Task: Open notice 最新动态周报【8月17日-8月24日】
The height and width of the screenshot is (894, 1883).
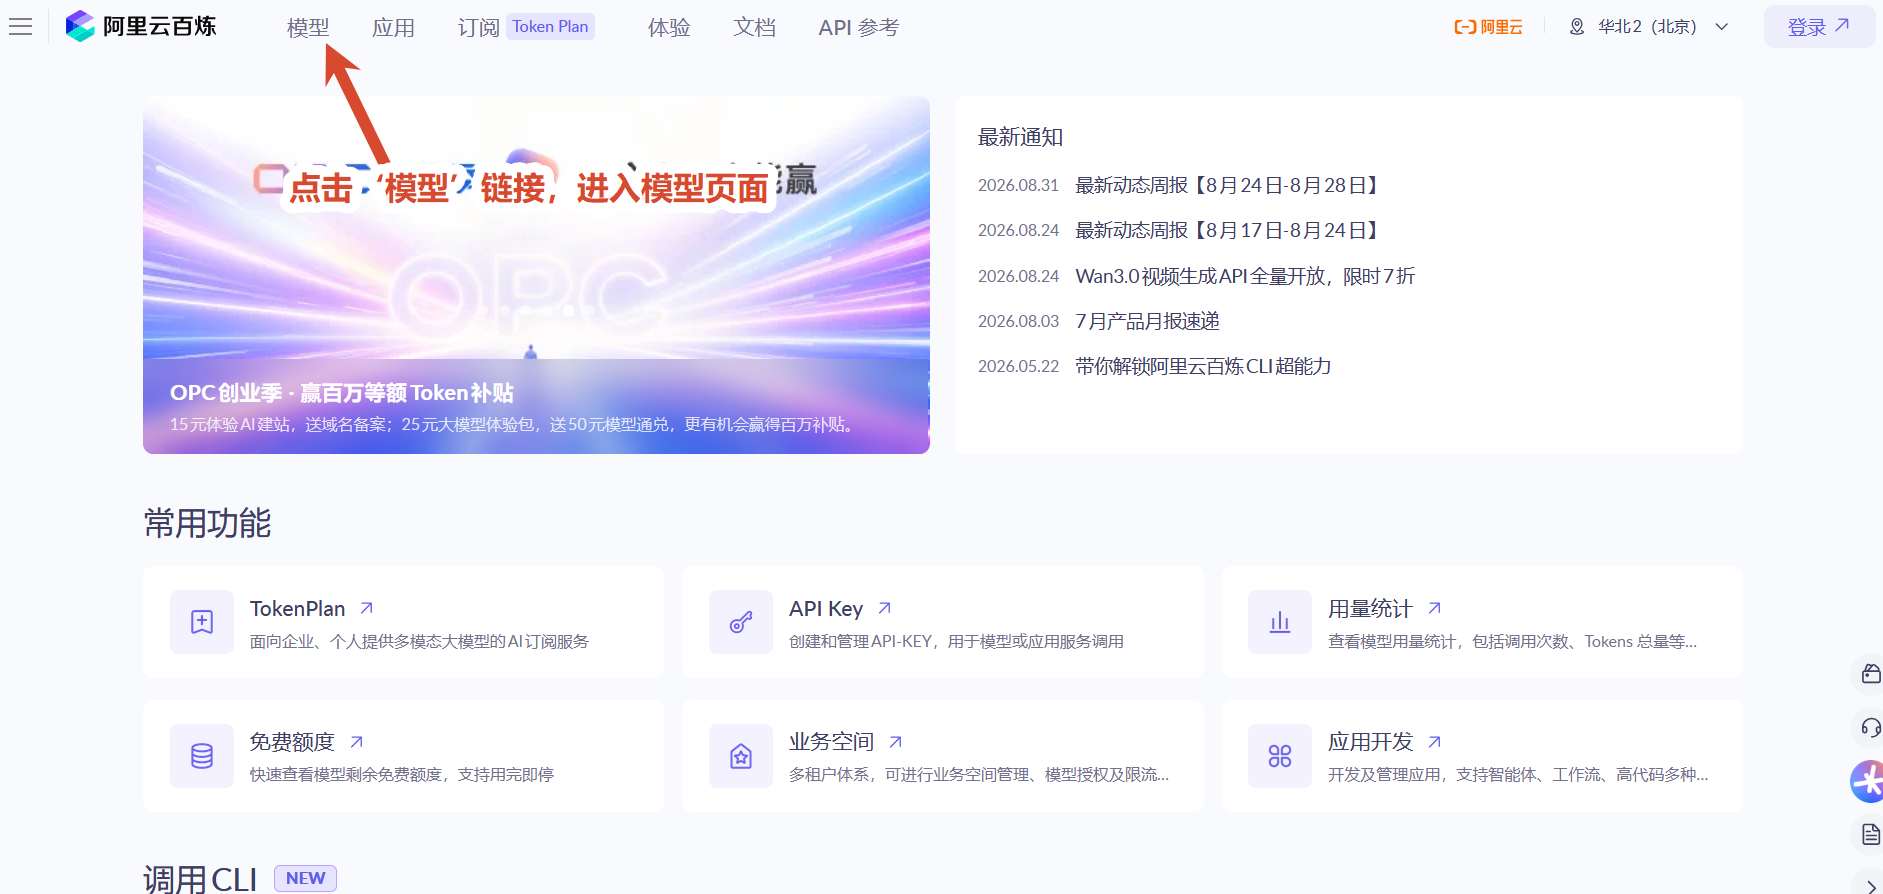Action: pos(1229,230)
